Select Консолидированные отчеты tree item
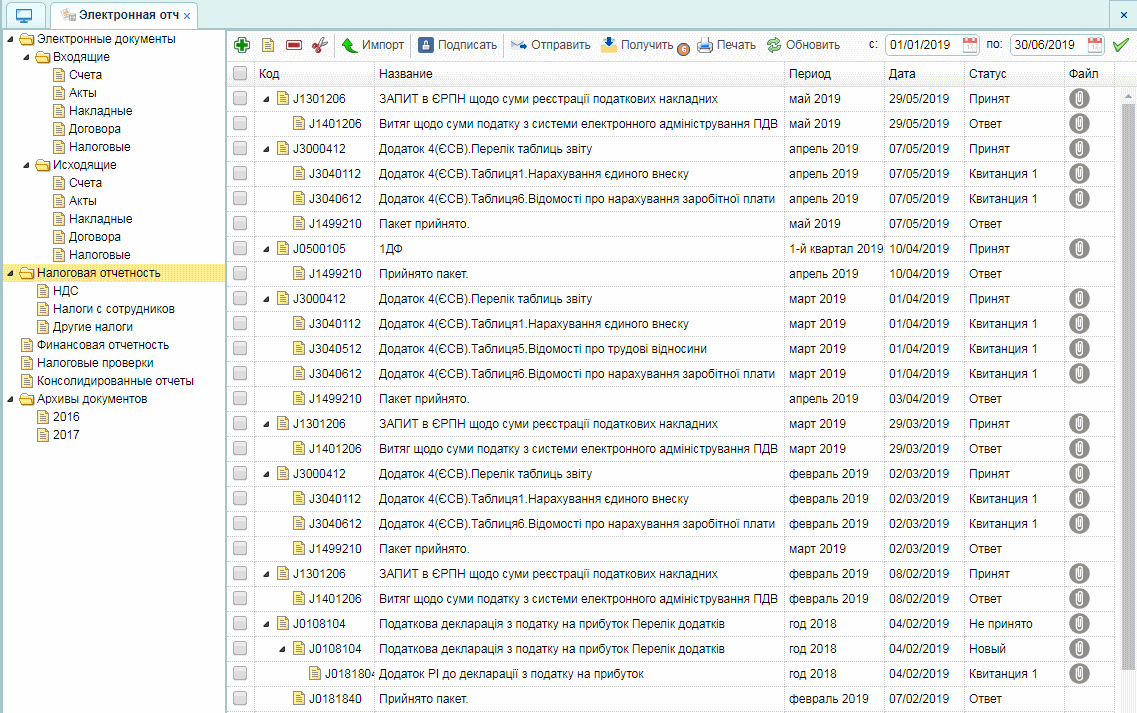Image resolution: width=1137 pixels, height=713 pixels. tap(115, 381)
